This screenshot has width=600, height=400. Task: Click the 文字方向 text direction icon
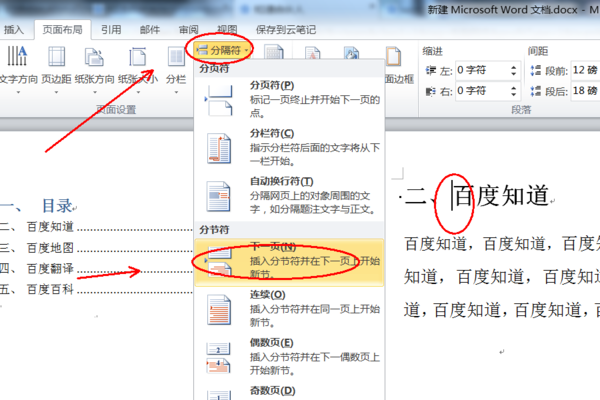click(x=17, y=56)
